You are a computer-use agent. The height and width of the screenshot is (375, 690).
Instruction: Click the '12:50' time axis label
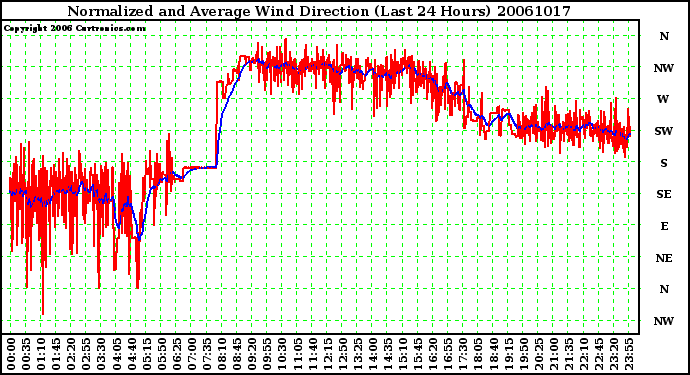(x=342, y=354)
